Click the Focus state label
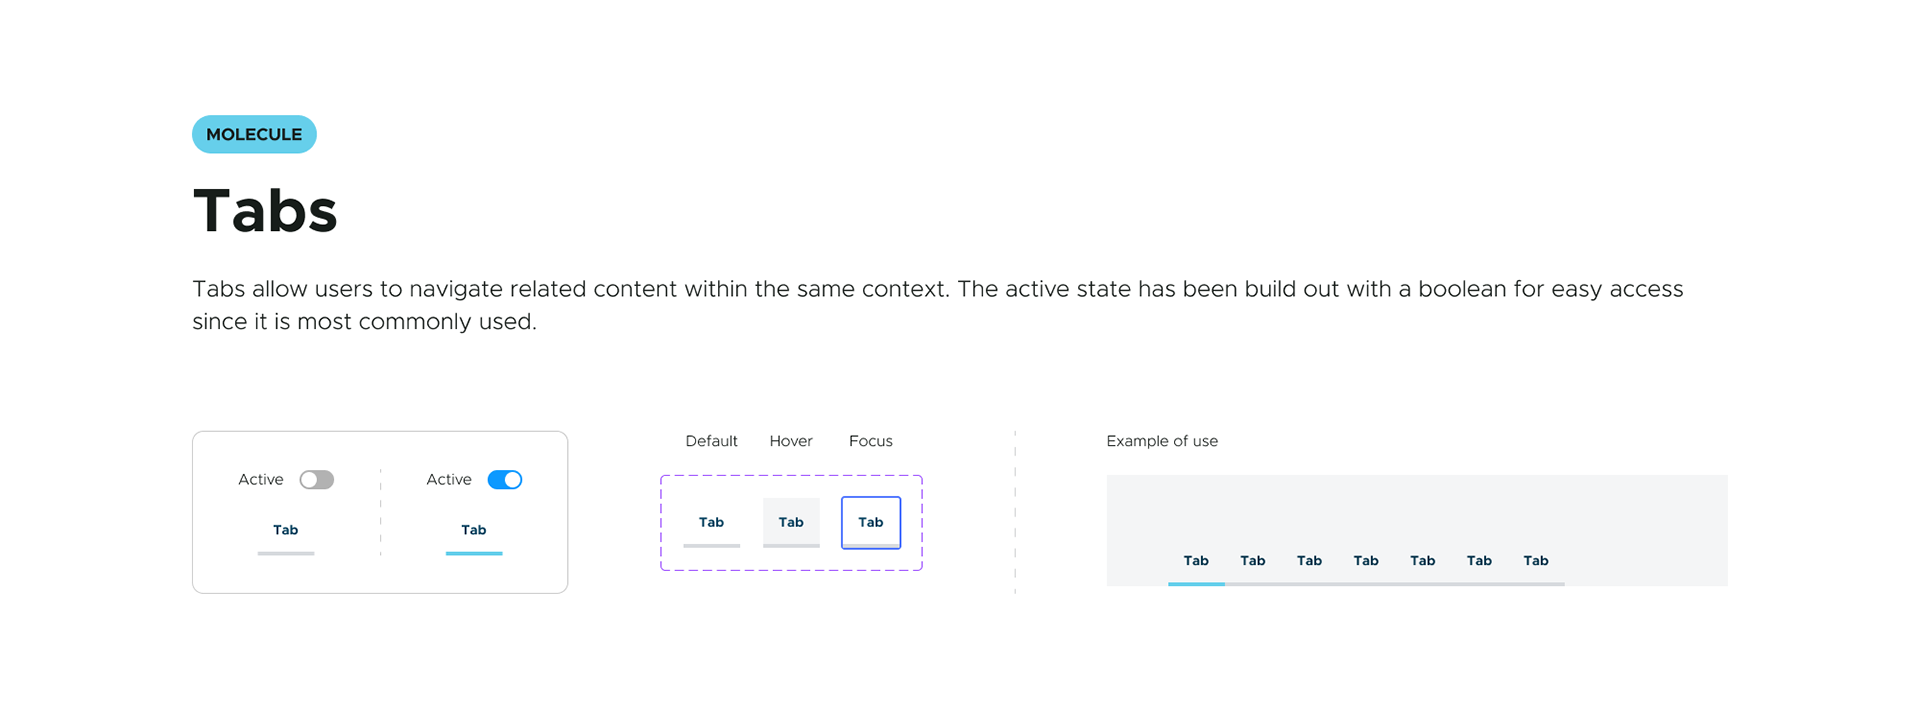 click(x=871, y=441)
